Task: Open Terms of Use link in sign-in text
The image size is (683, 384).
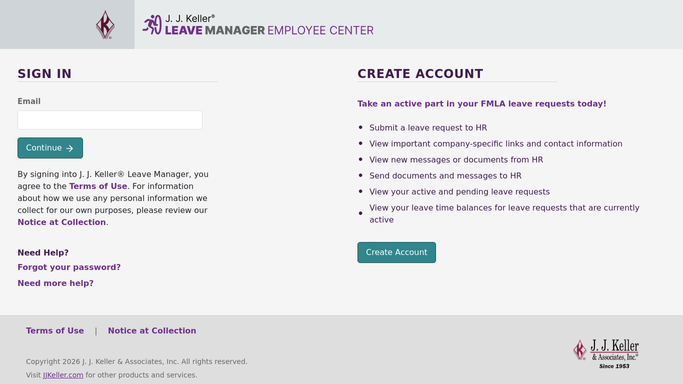Action: tap(98, 186)
